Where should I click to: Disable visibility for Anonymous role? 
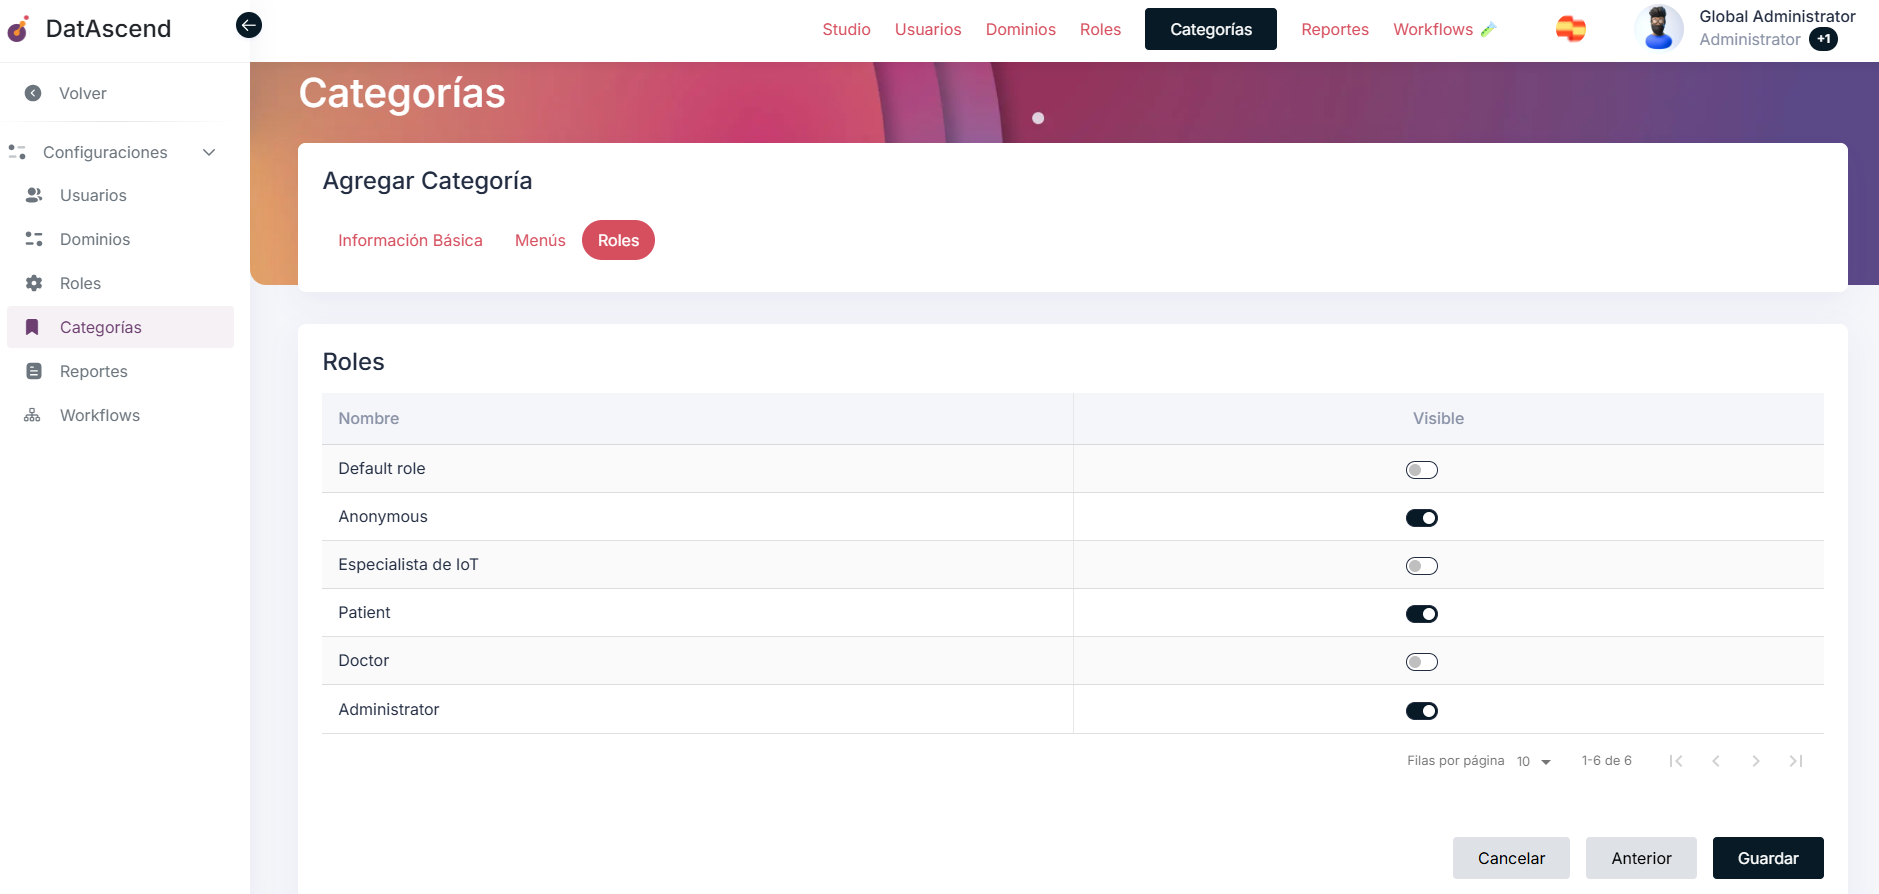coord(1421,518)
